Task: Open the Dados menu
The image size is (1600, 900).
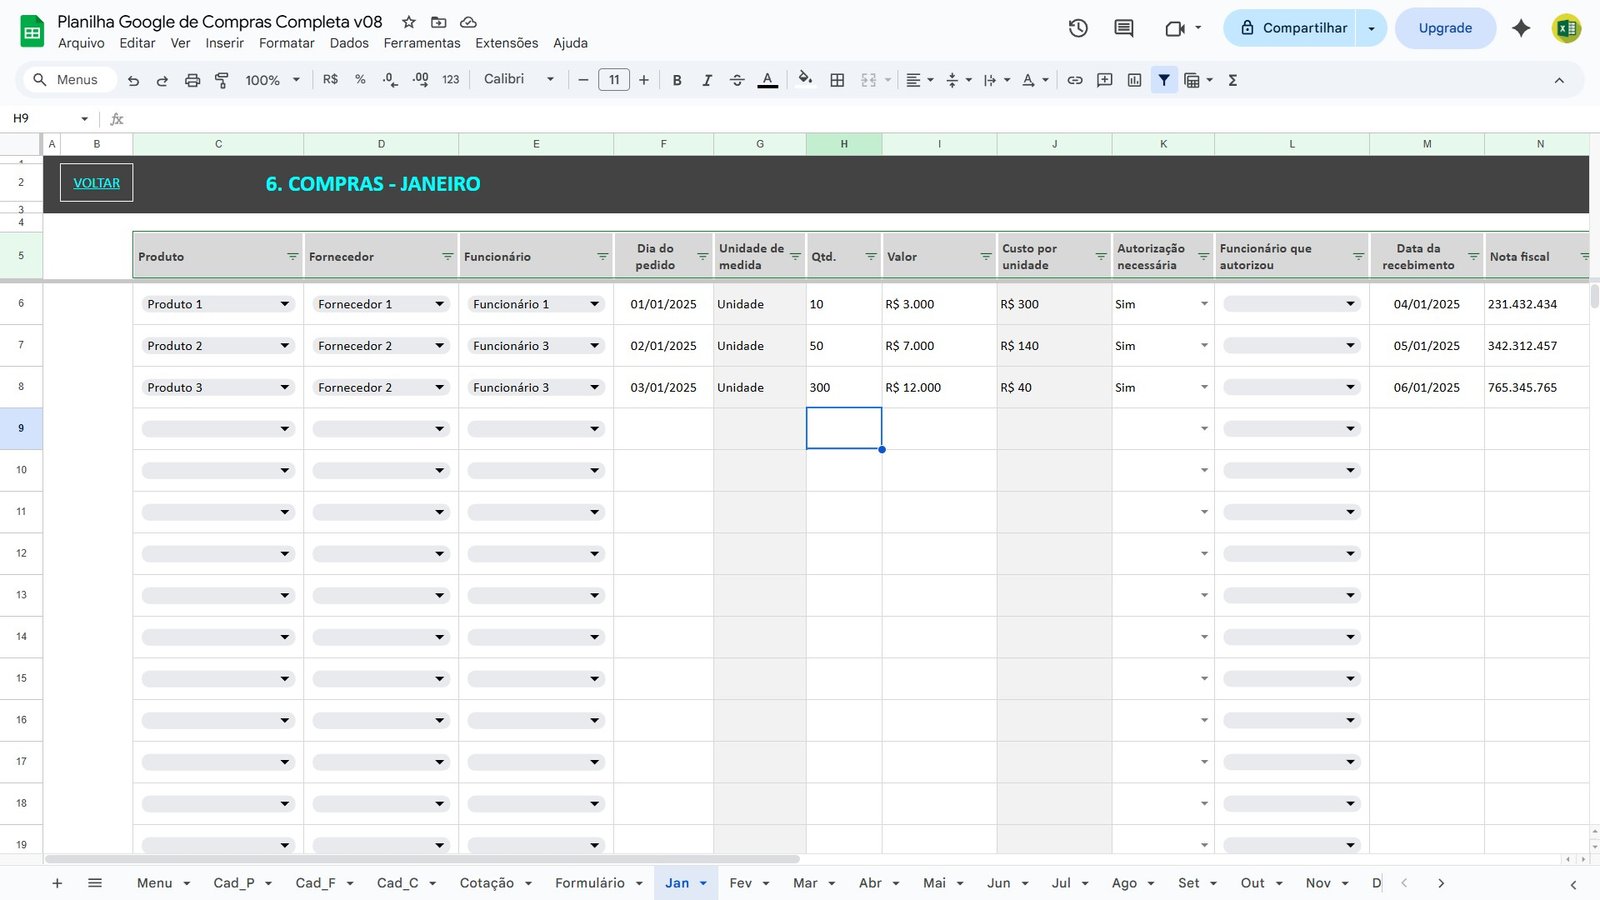Action: click(348, 43)
